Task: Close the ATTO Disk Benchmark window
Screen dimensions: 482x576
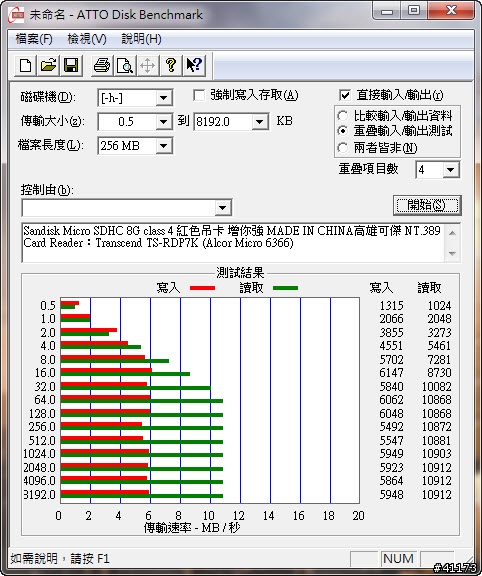Action: tap(451, 11)
